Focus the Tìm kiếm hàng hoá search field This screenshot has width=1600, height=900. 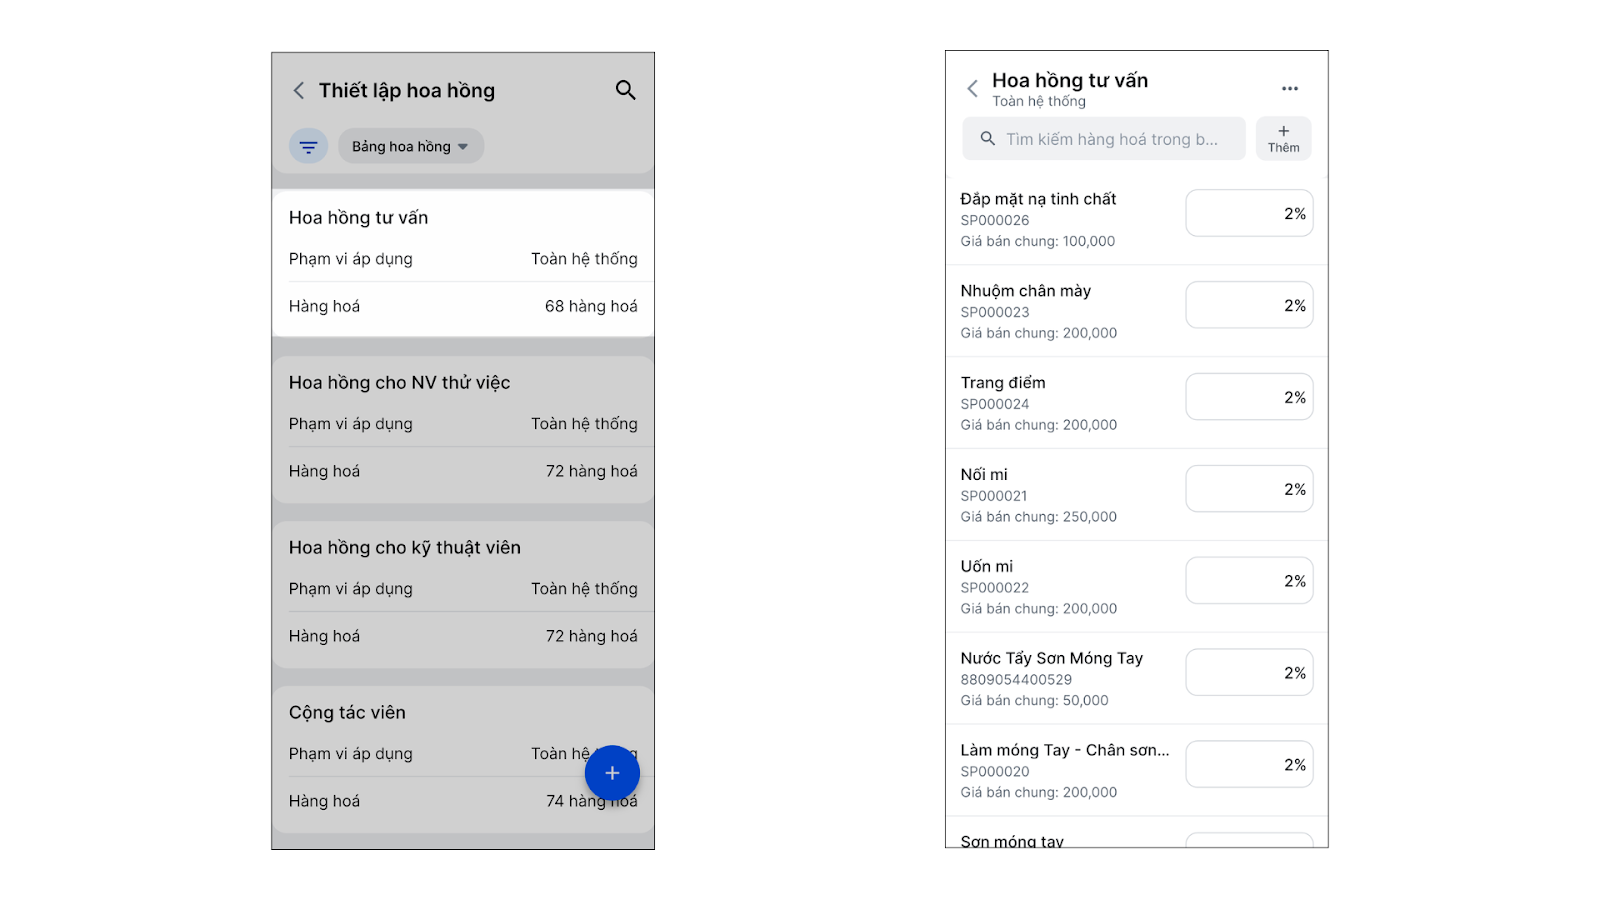coord(1104,139)
